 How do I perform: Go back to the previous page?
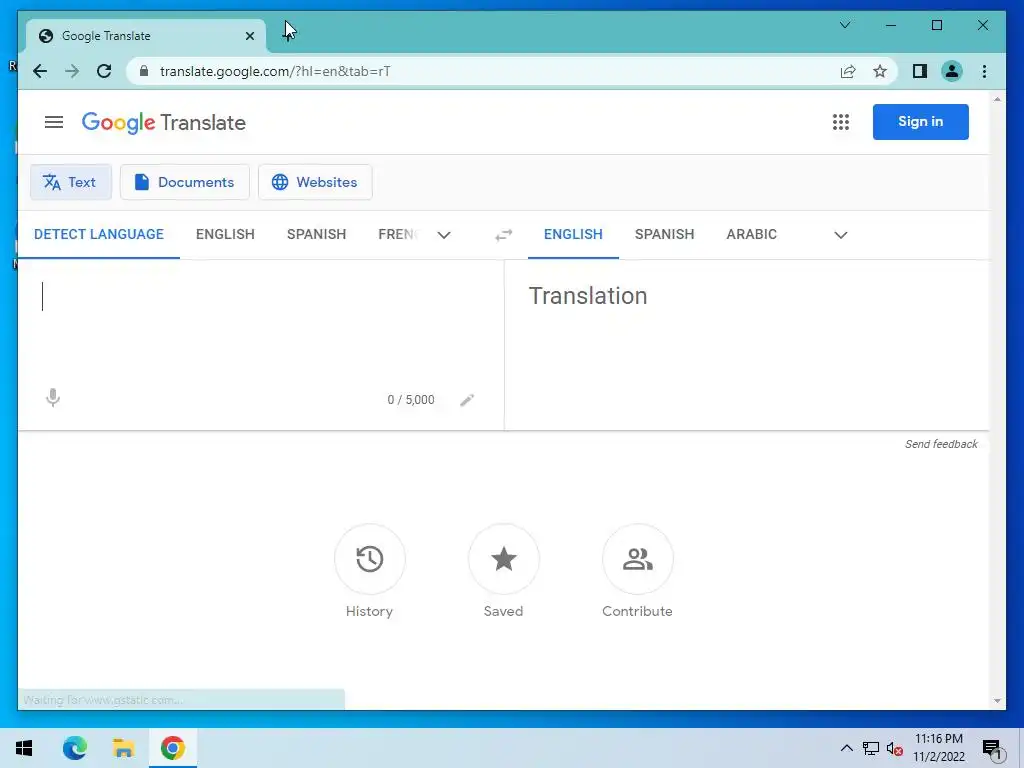click(40, 71)
